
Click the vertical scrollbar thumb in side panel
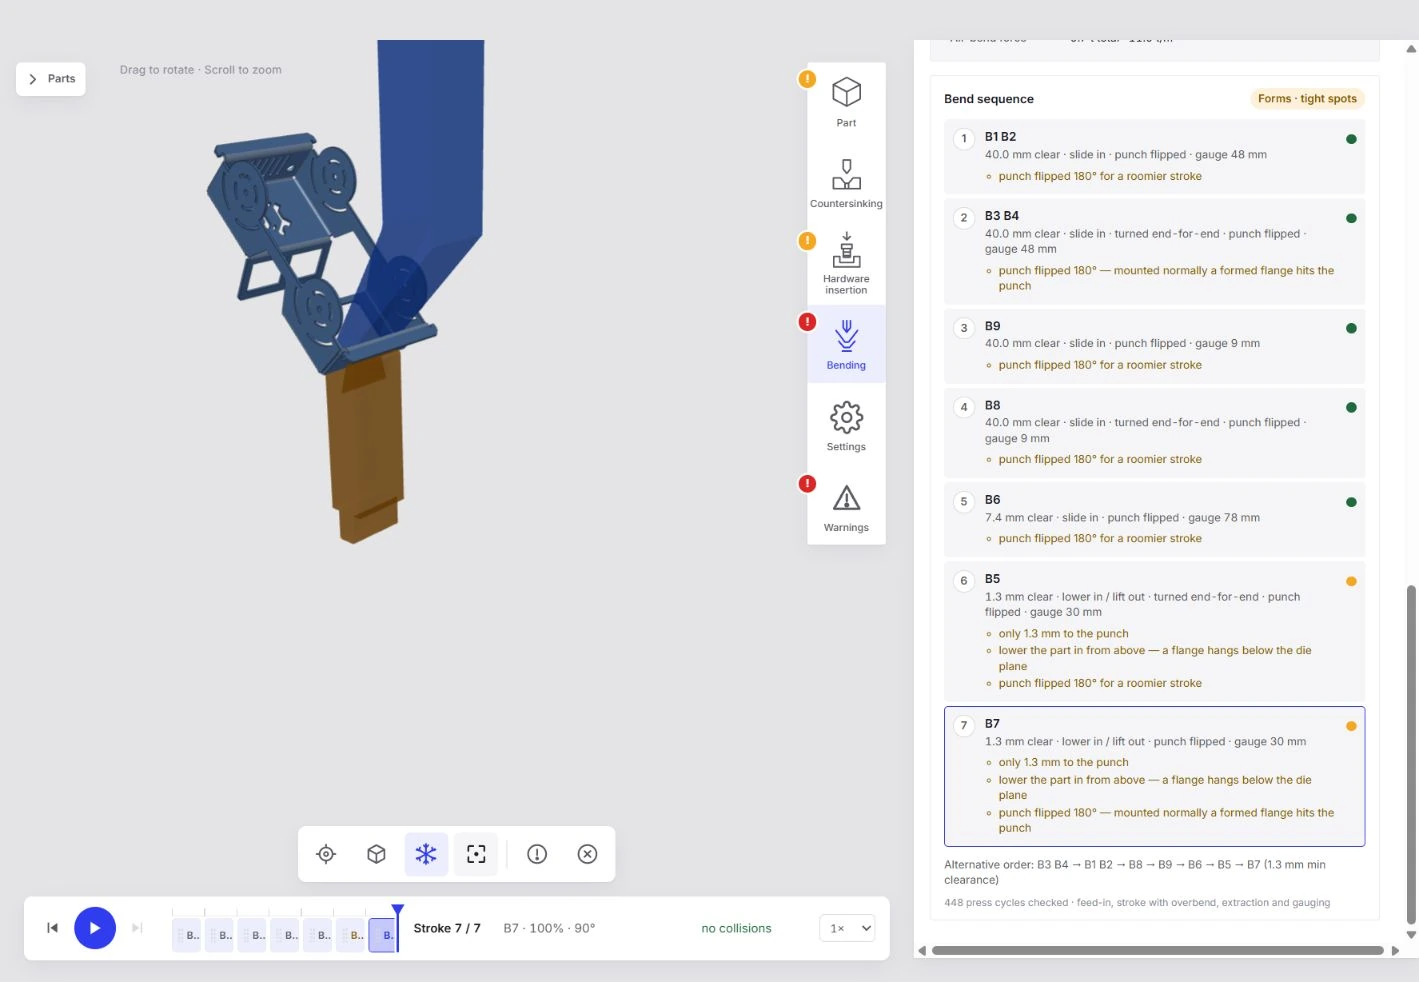click(1411, 755)
